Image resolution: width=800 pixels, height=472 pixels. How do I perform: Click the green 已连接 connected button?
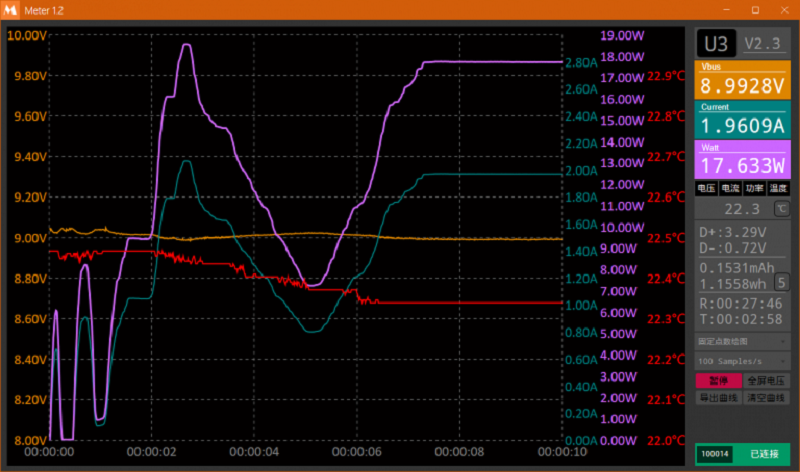[x=763, y=454]
